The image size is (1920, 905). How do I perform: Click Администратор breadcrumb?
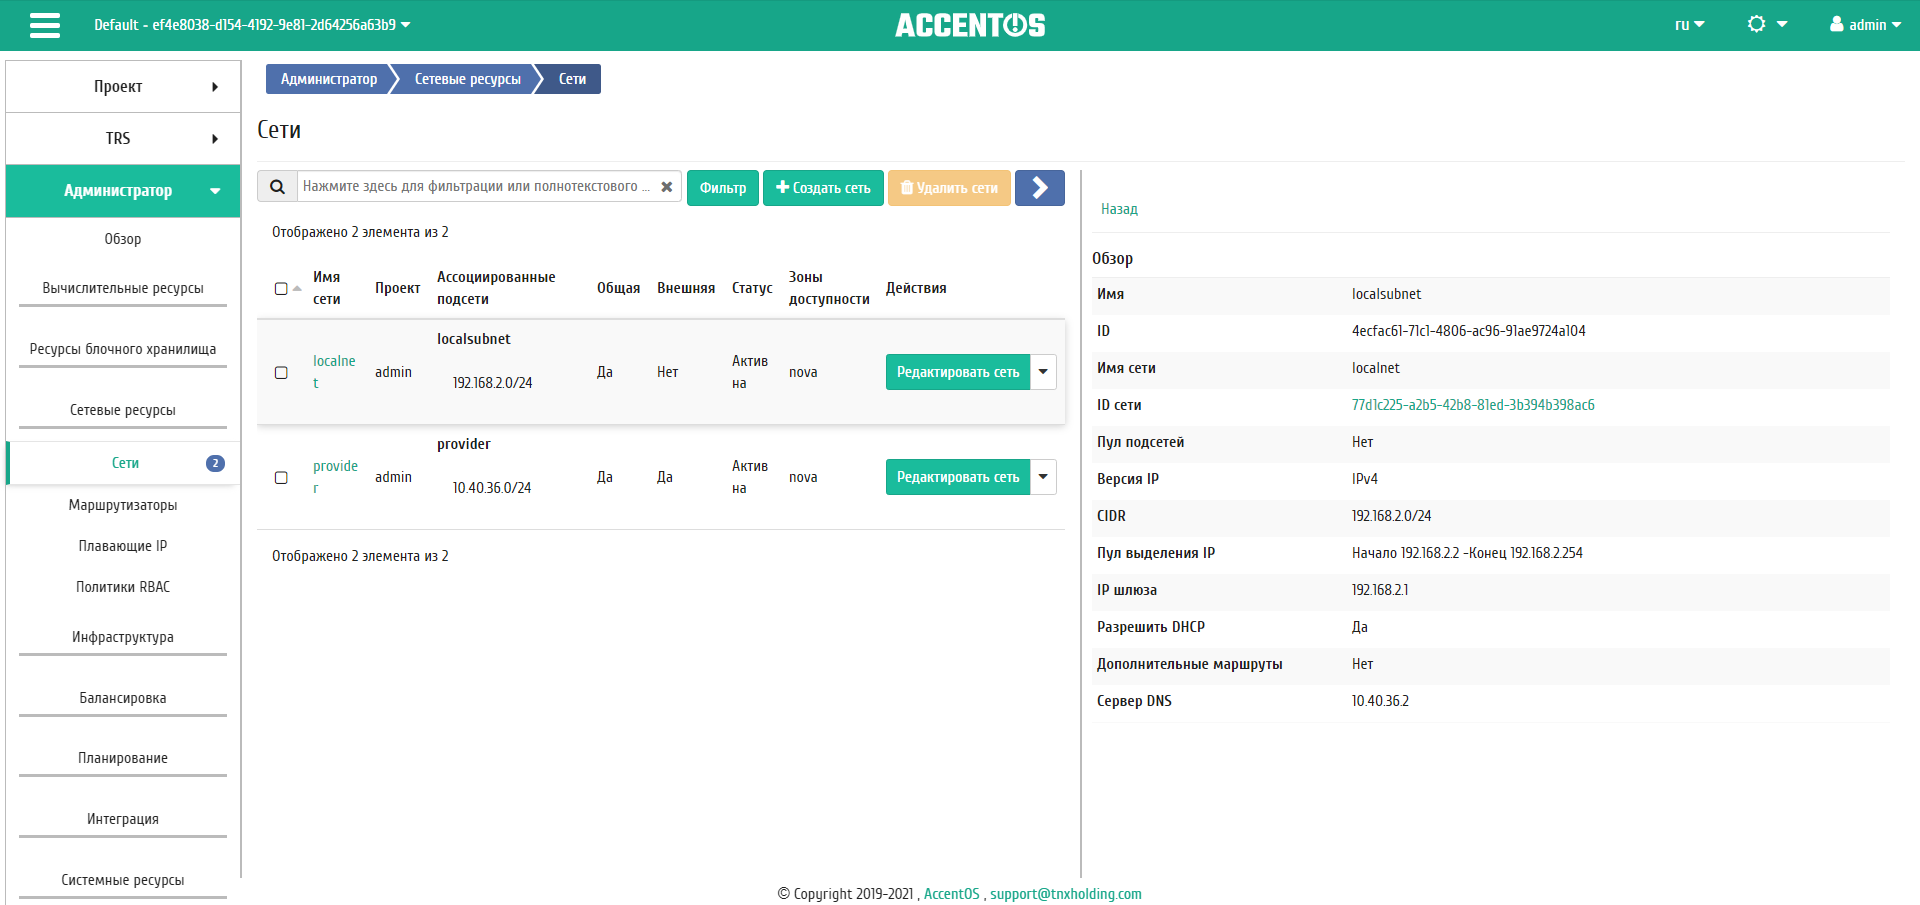click(329, 79)
